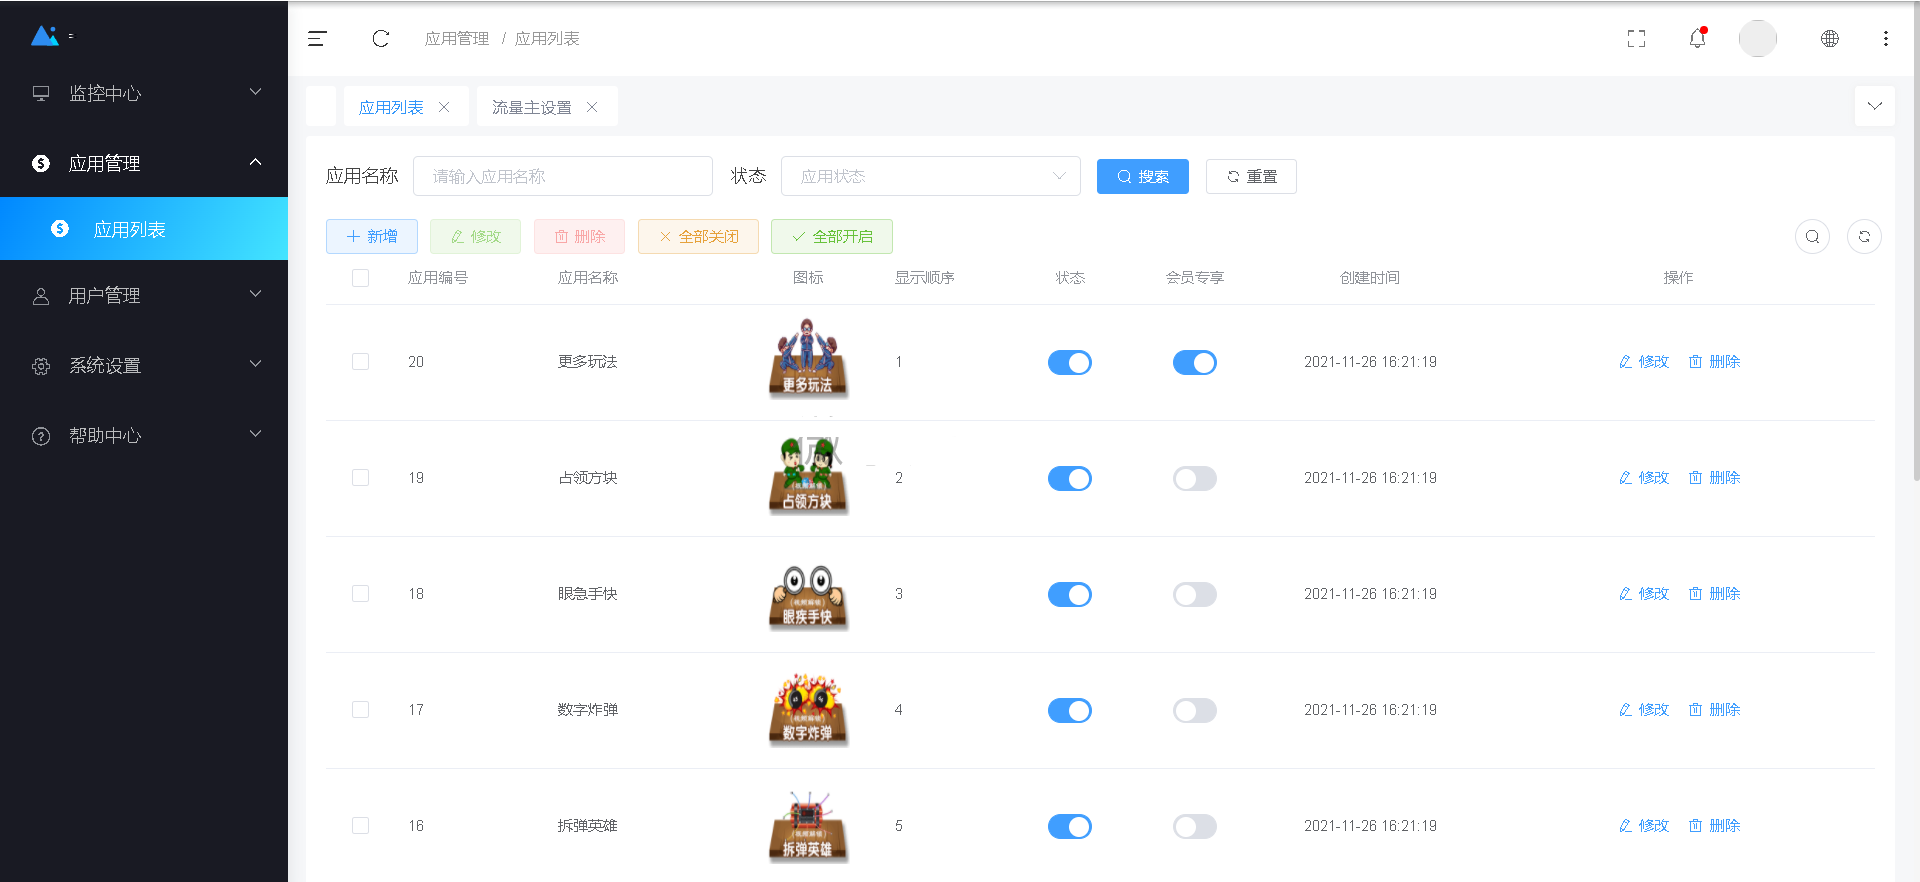Image resolution: width=1920 pixels, height=882 pixels.
Task: Click 删除 link for 眼急手快 row
Action: coord(1715,594)
